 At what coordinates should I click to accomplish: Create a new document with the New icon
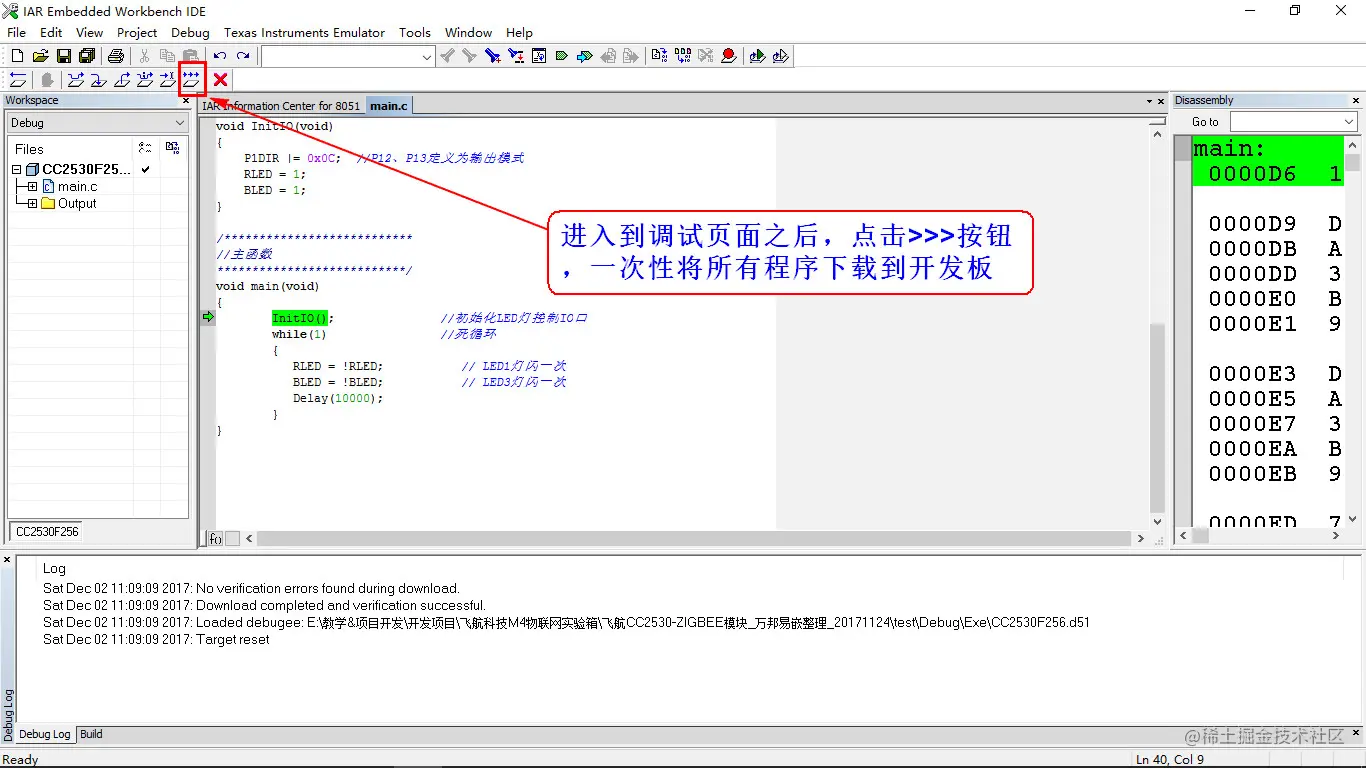tap(17, 56)
